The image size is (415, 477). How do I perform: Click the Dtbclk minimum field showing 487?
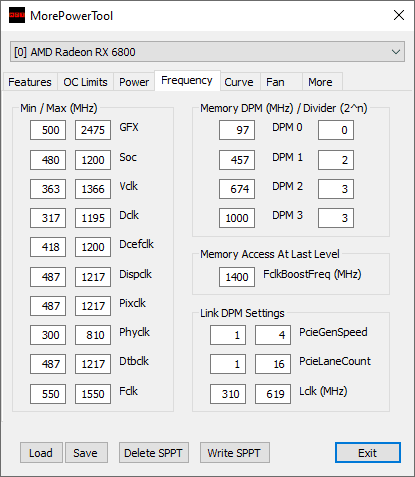pyautogui.click(x=48, y=364)
